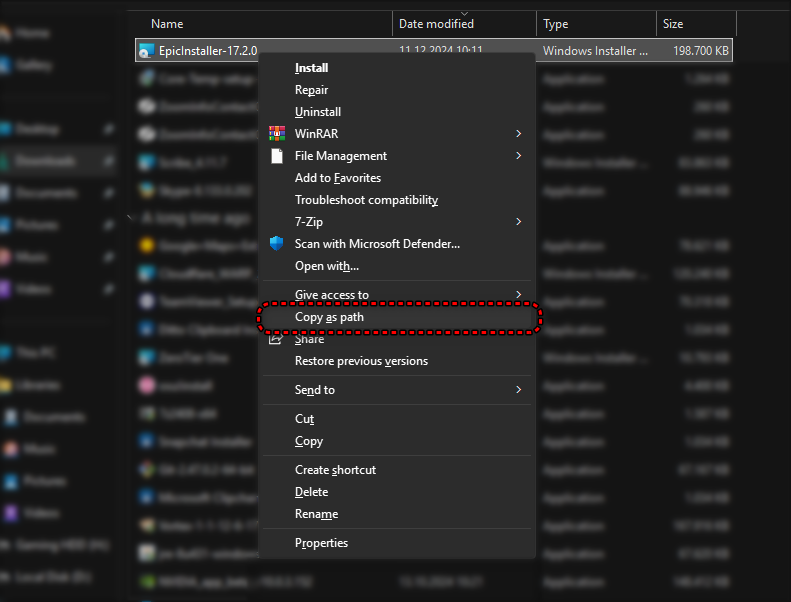The height and width of the screenshot is (602, 791).
Task: Click the 198.700 KB size cell
Action: coord(701,51)
